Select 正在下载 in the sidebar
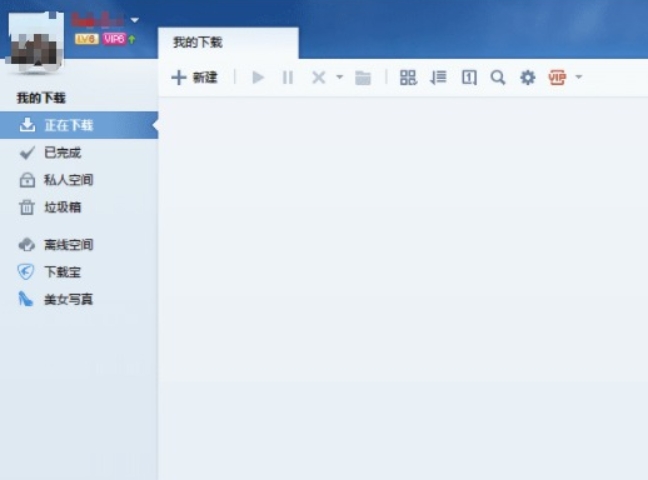The height and width of the screenshot is (480, 648). point(79,125)
